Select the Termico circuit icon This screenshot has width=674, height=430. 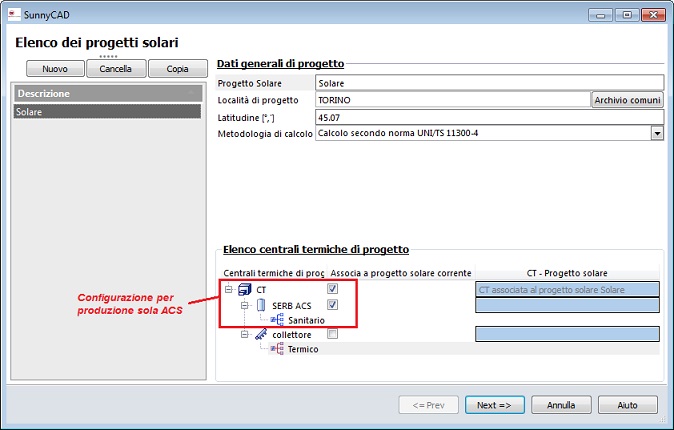click(x=277, y=350)
